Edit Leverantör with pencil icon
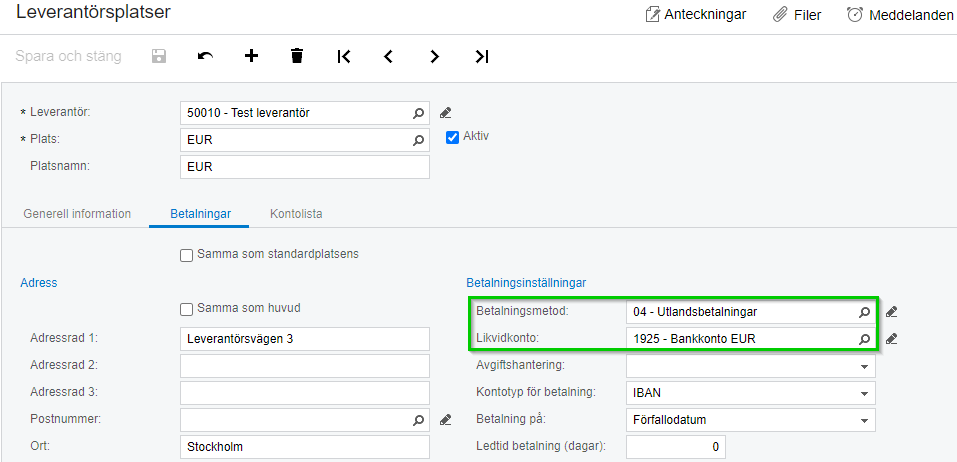The height and width of the screenshot is (462, 957). click(x=446, y=113)
